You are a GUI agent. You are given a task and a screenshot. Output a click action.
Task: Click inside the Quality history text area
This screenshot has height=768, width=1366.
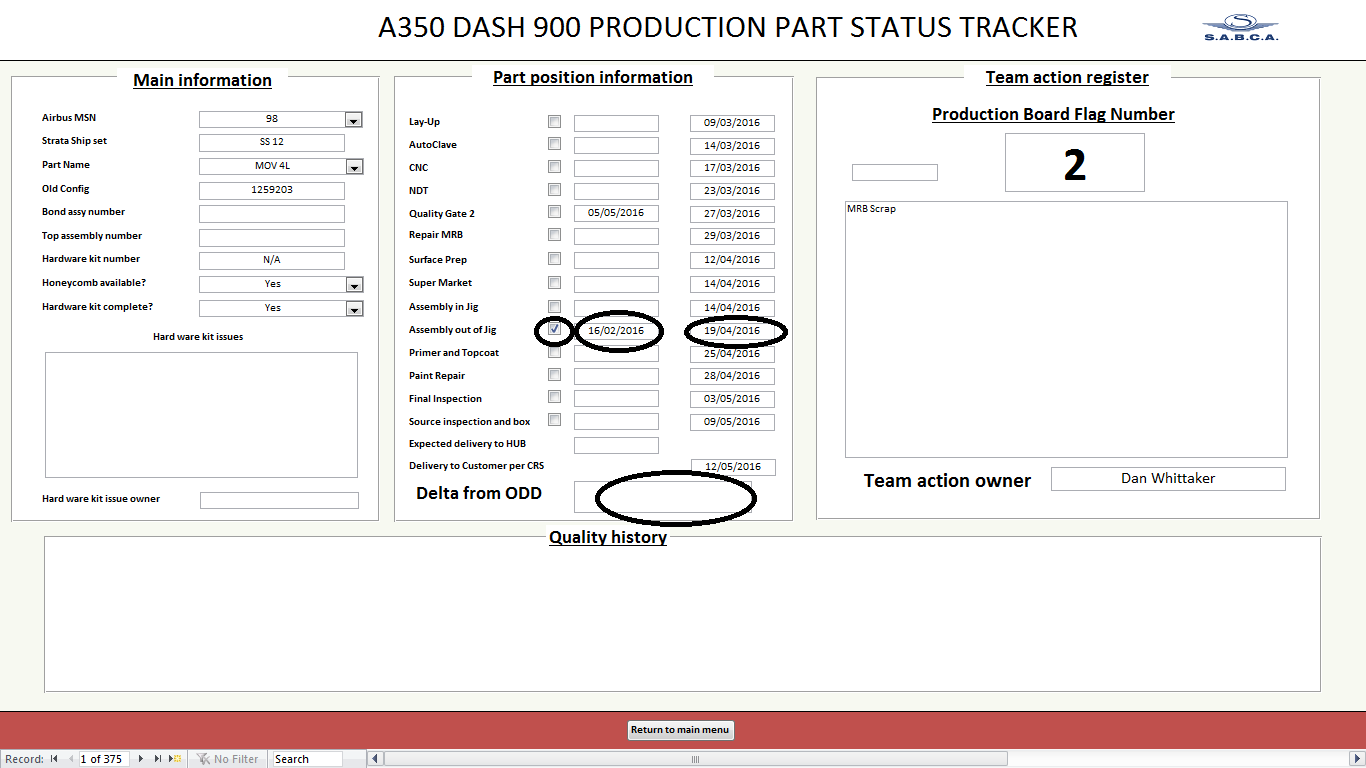[x=682, y=614]
